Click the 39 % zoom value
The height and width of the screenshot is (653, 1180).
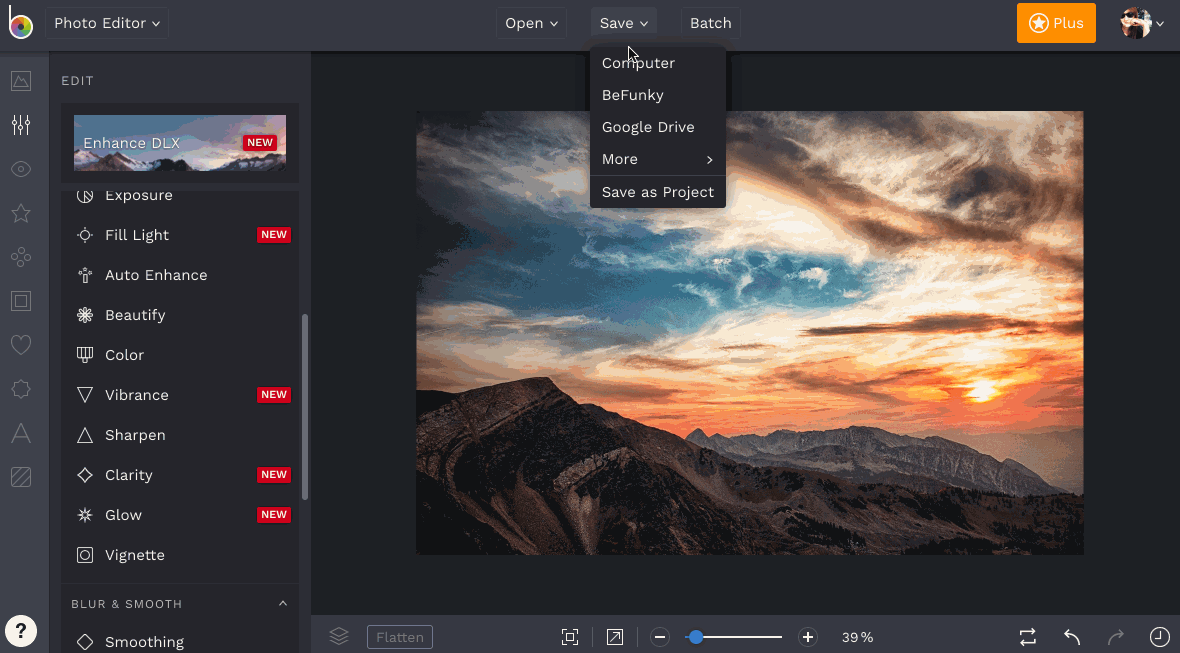(857, 637)
